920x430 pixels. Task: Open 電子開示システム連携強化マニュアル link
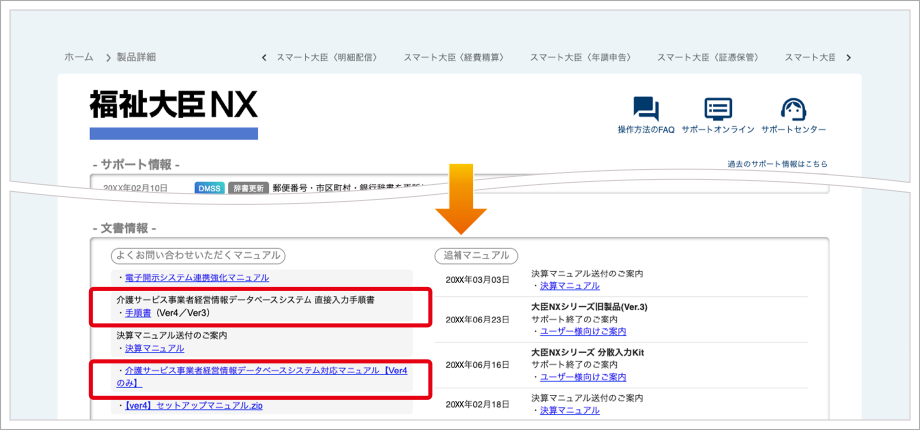(x=196, y=277)
